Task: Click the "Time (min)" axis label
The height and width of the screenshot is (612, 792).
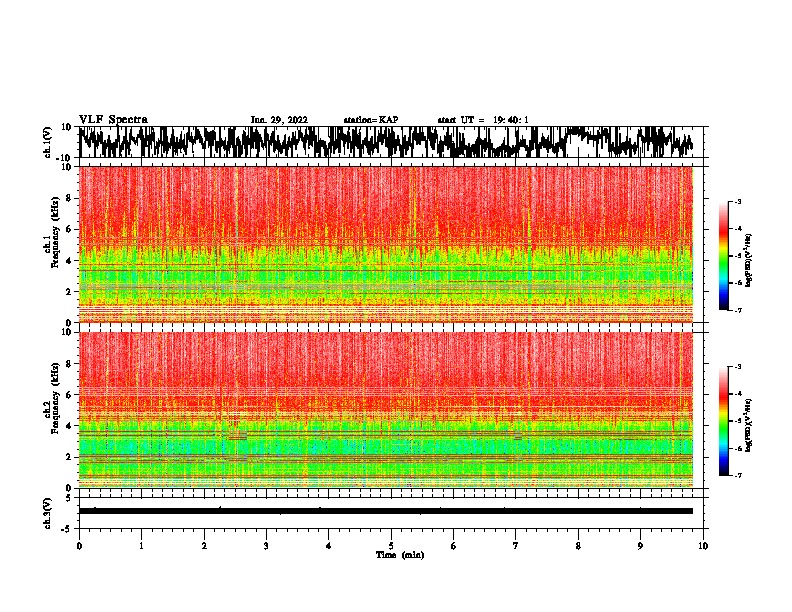Action: [x=400, y=555]
